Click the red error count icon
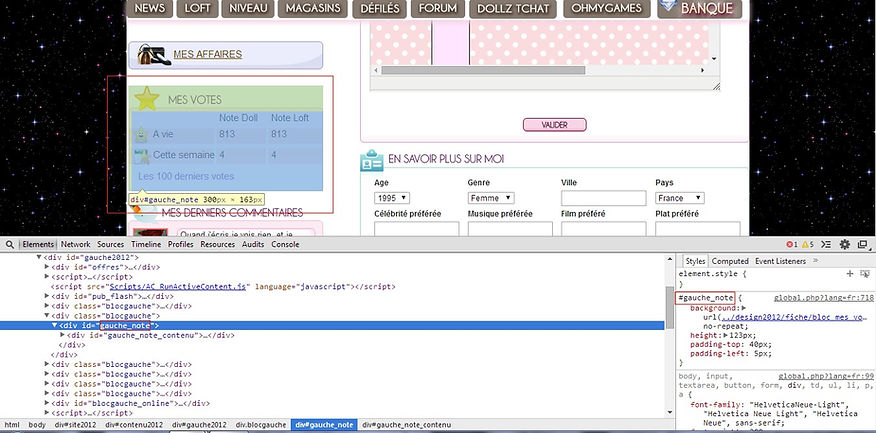Screen dimensions: 876x433 tap(789, 245)
